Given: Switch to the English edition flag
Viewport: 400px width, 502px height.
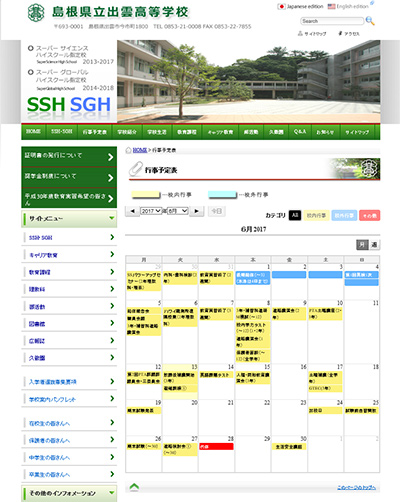Looking at the screenshot, I should coord(331,6).
